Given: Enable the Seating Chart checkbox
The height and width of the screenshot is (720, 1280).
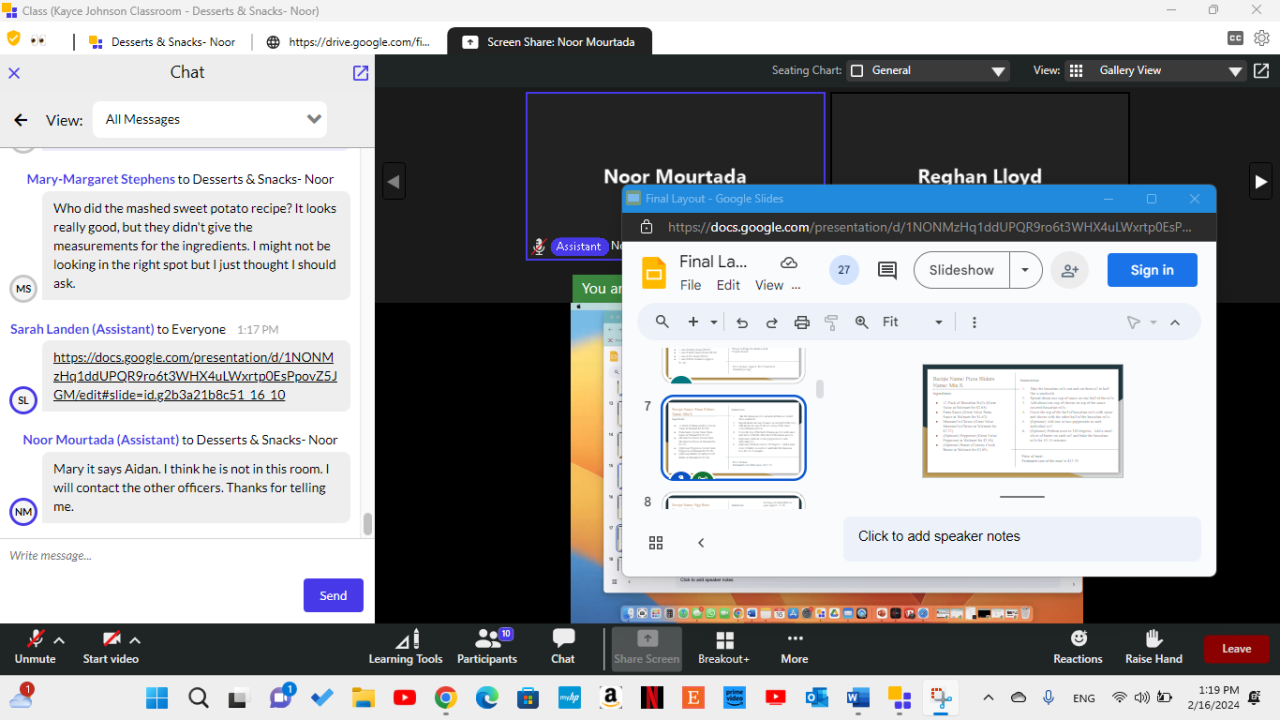Looking at the screenshot, I should [x=856, y=71].
